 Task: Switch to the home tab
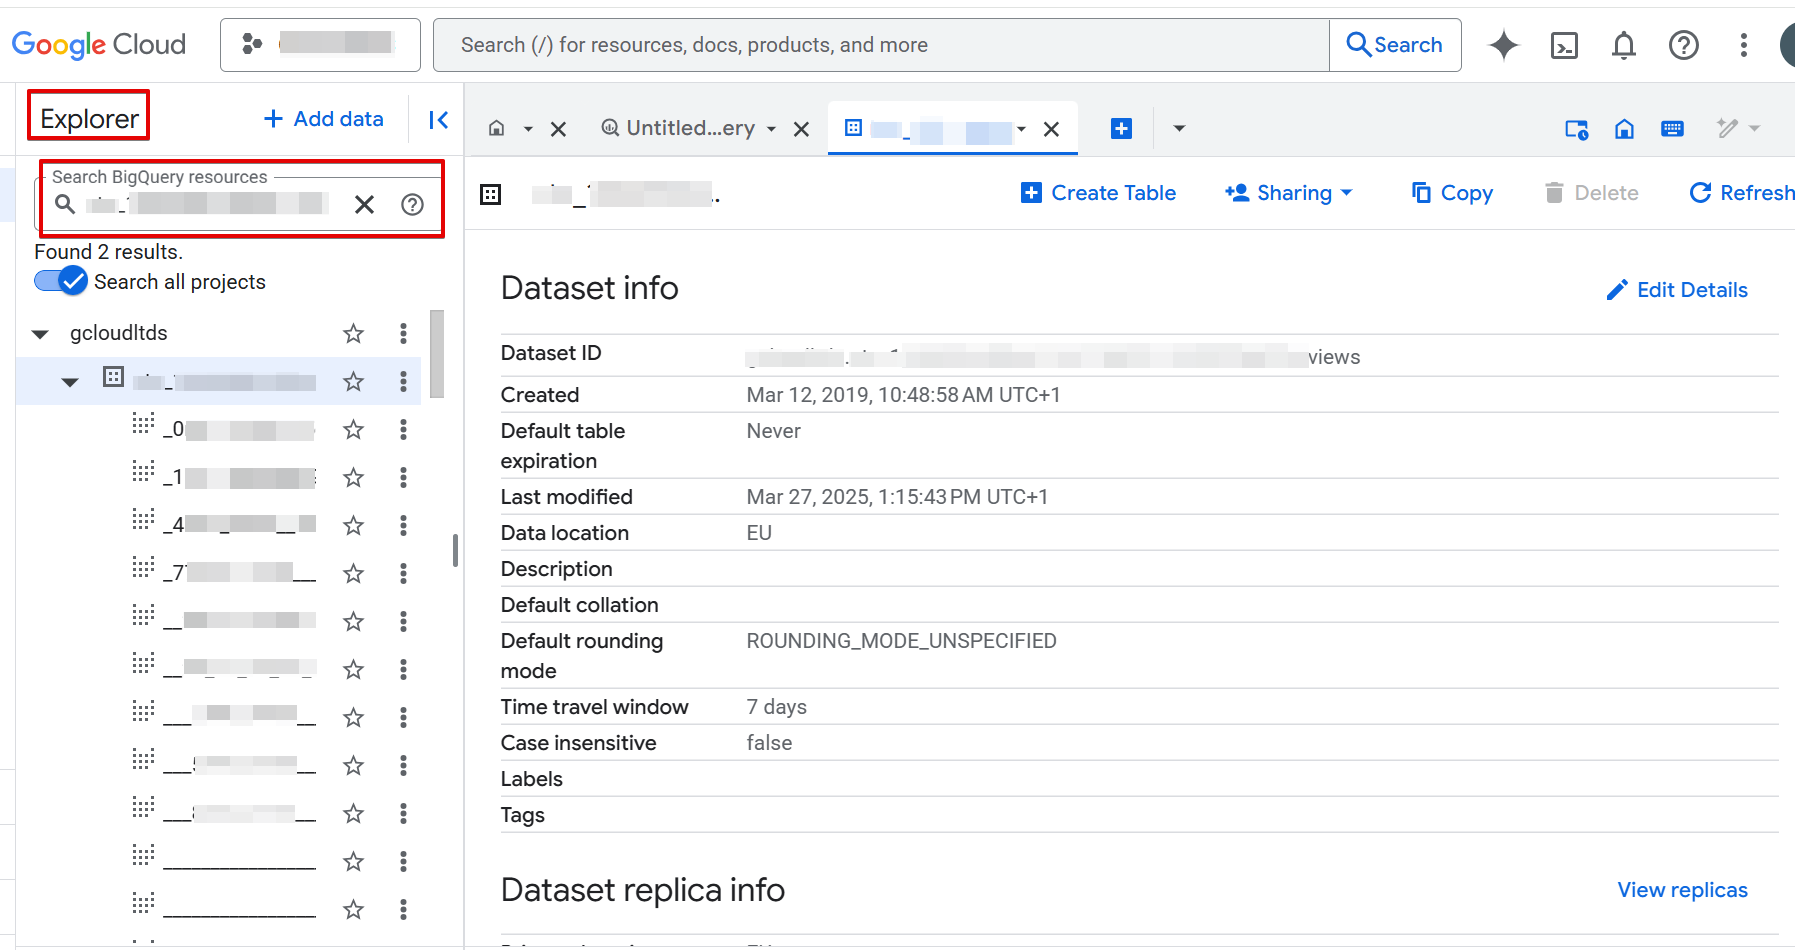[496, 129]
